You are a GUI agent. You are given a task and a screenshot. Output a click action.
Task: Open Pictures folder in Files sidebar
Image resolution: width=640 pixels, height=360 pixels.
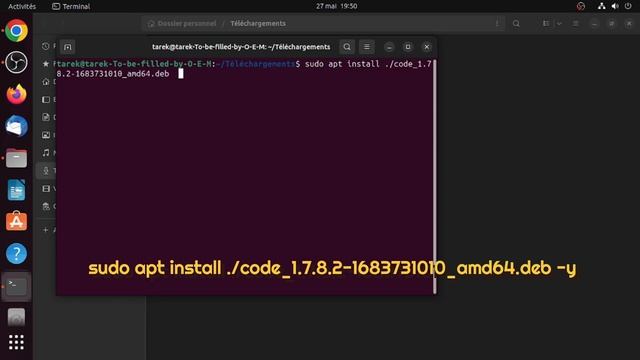(46, 135)
